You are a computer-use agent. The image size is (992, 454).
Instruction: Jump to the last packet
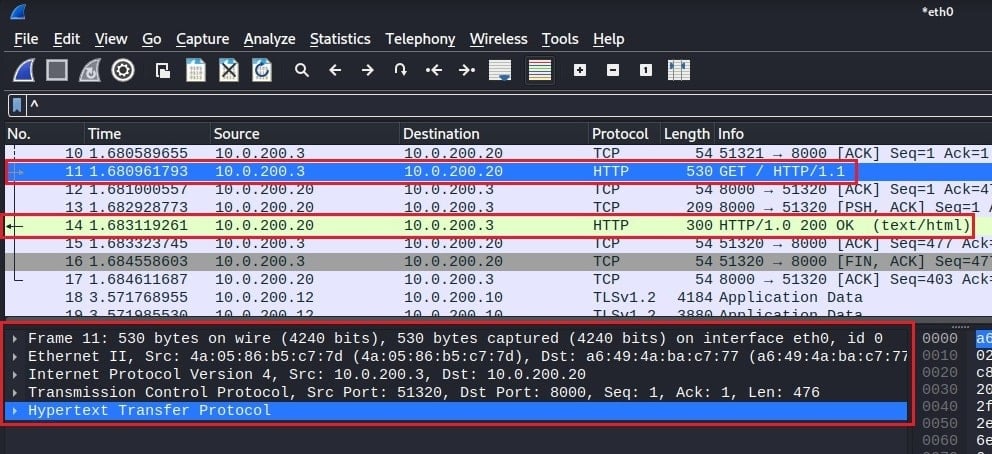(x=466, y=70)
